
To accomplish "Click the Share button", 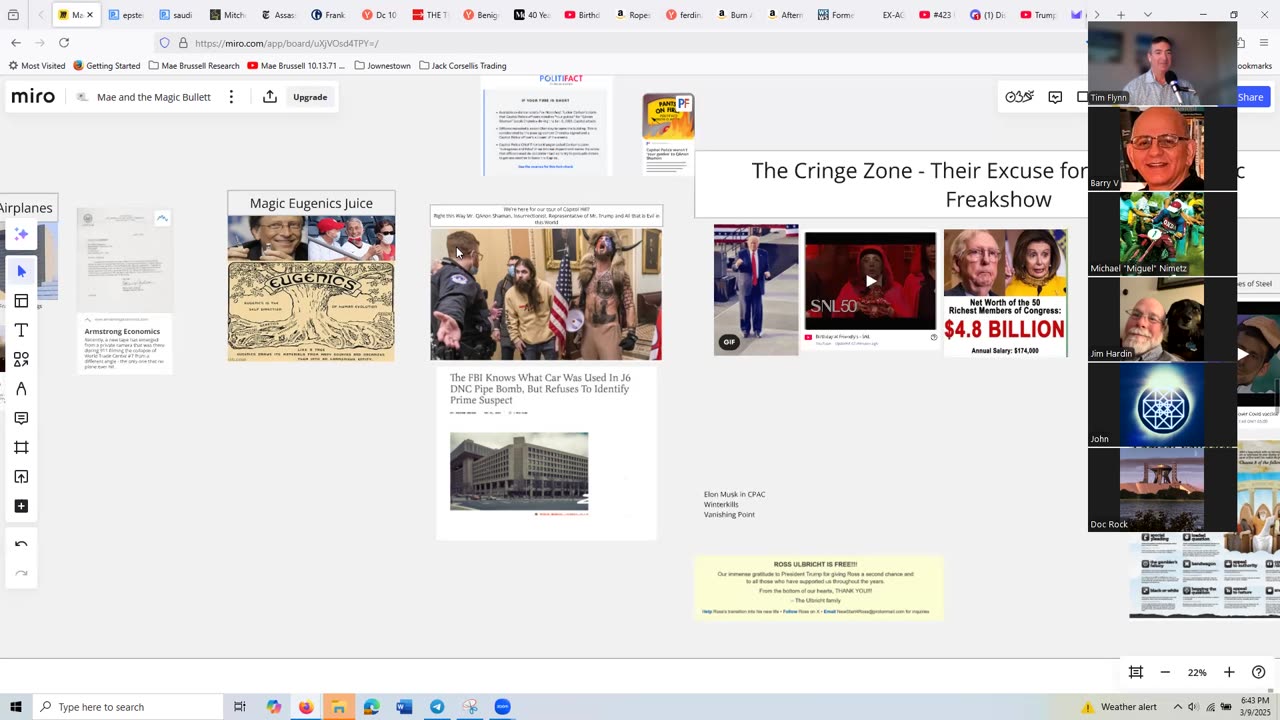I will [x=1251, y=97].
